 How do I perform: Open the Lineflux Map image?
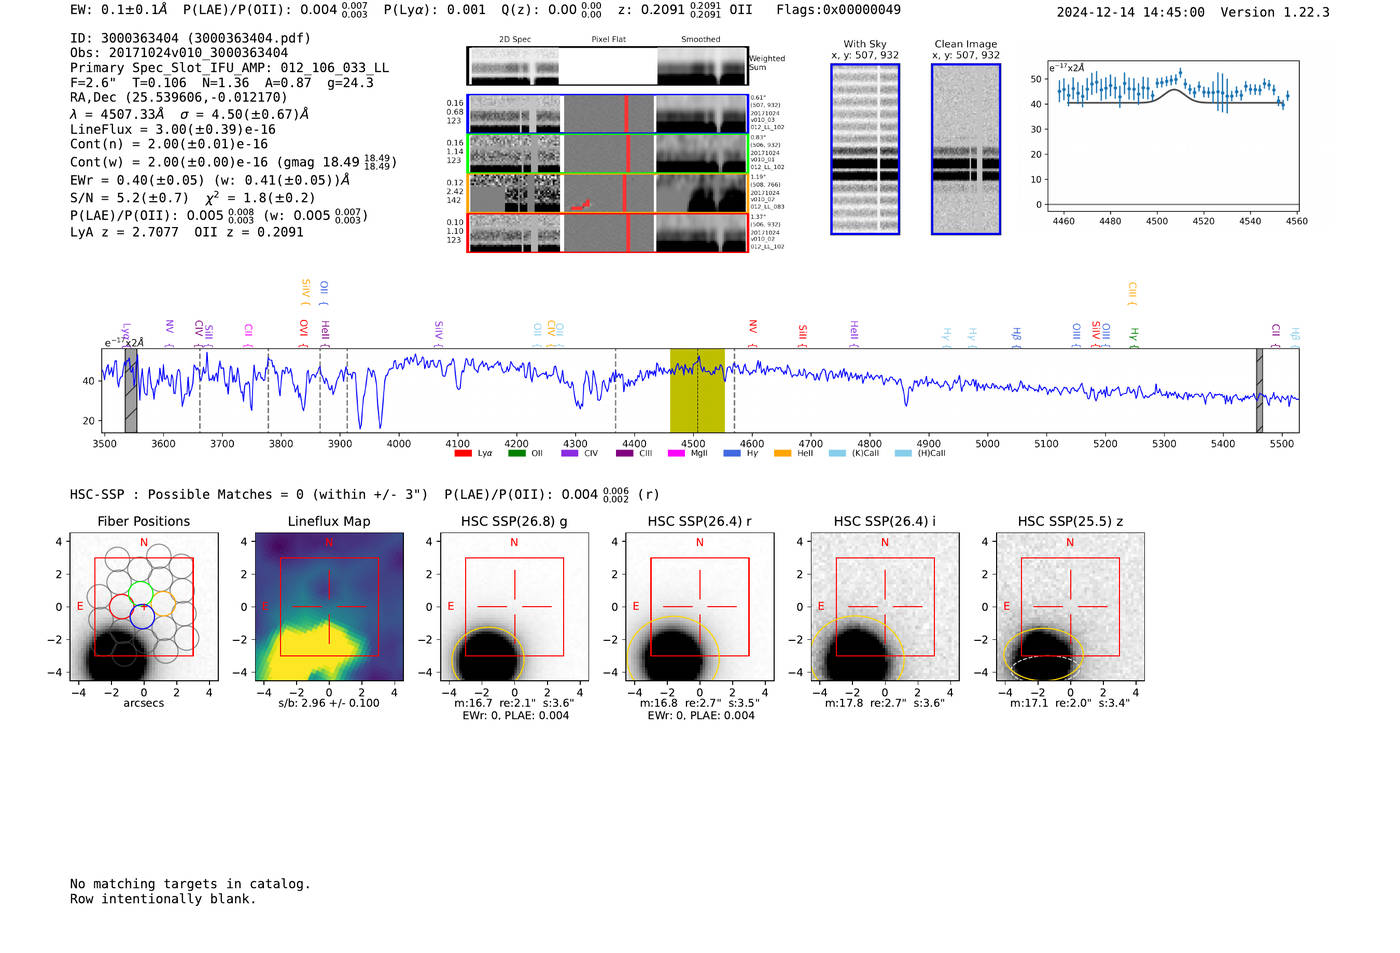tap(329, 607)
